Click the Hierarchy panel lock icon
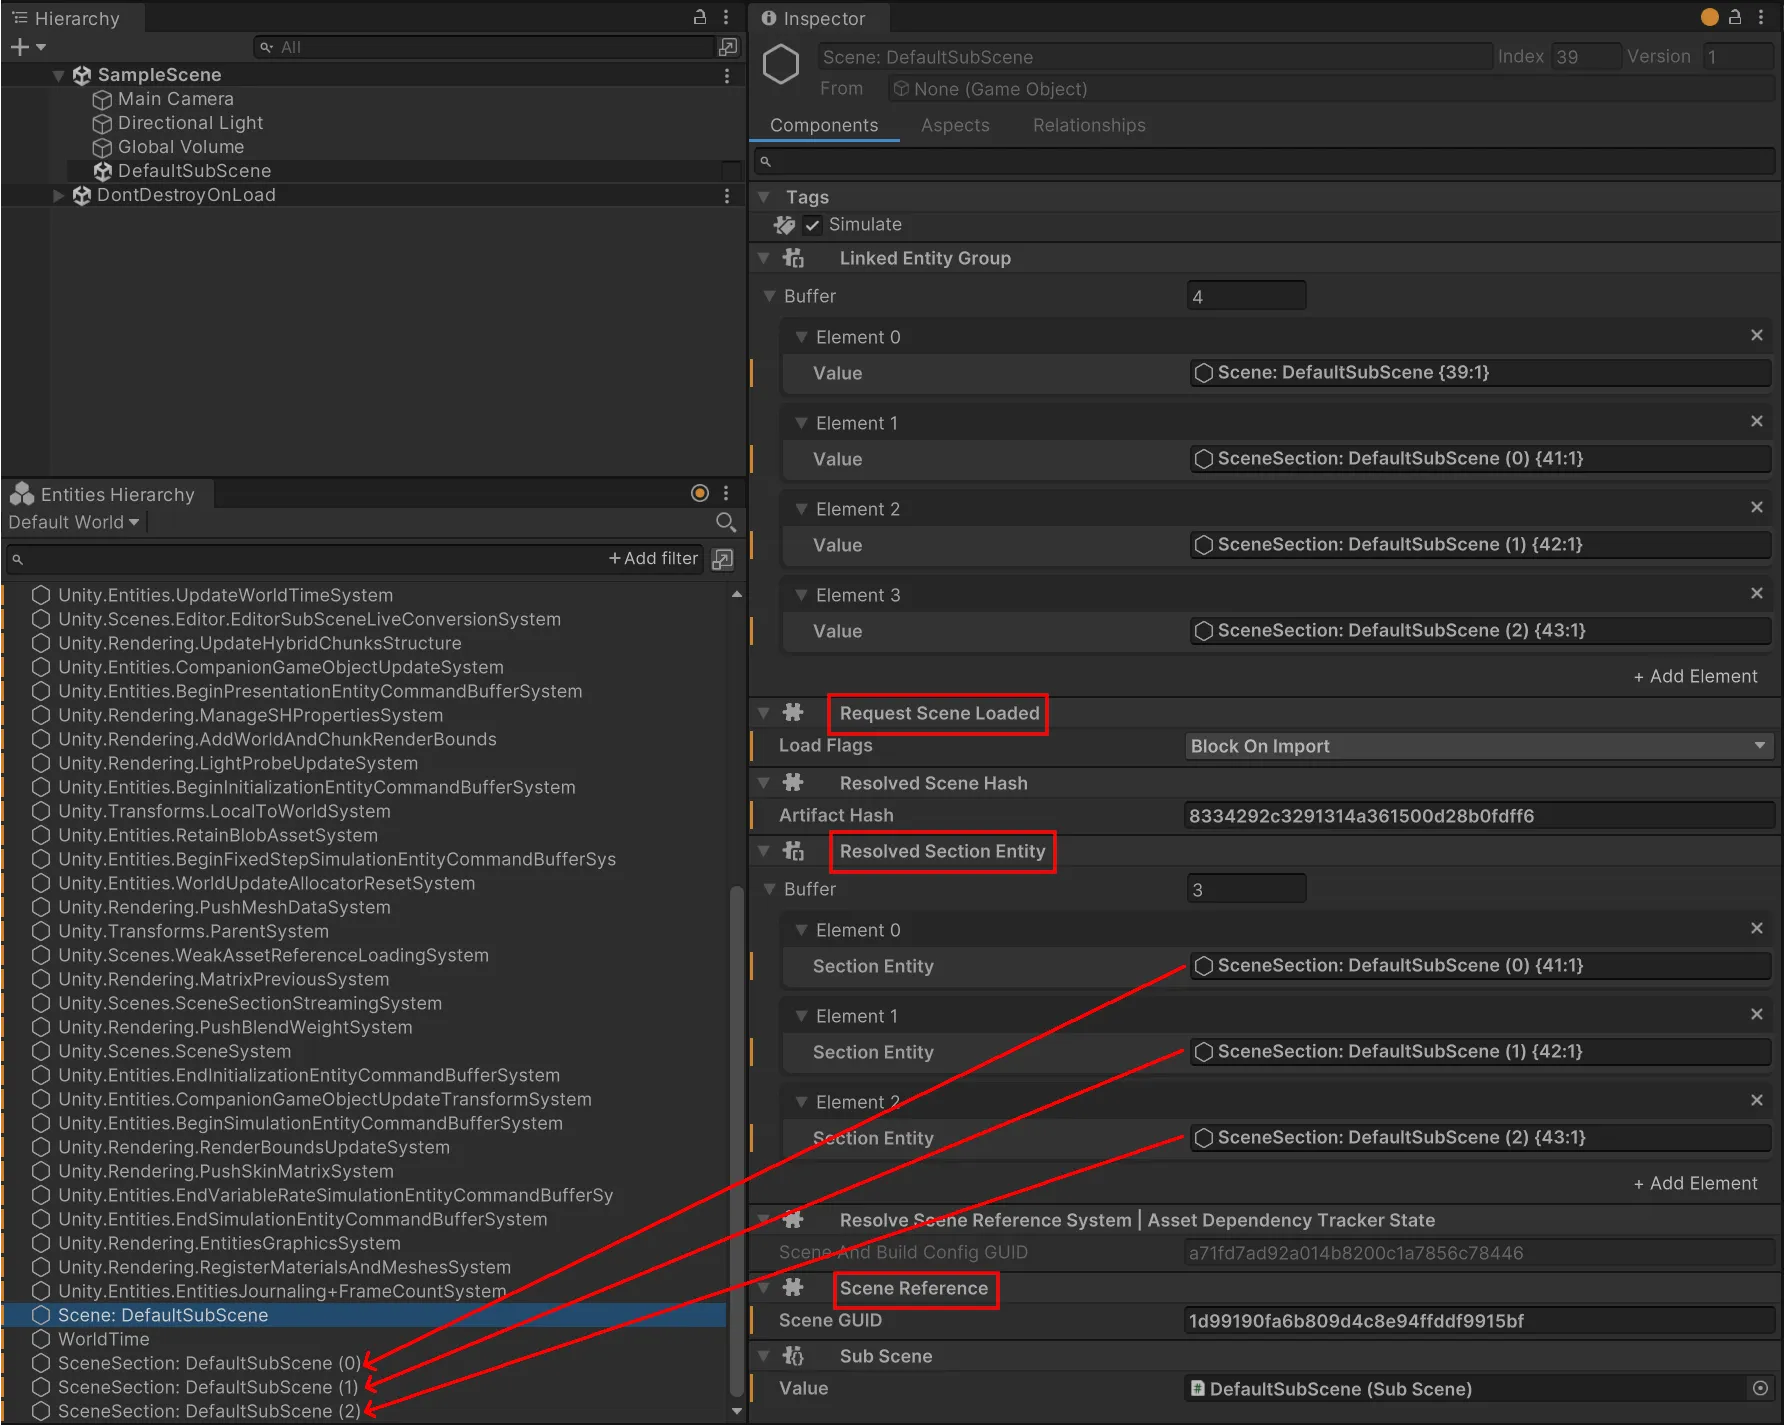This screenshot has height=1425, width=1786. coord(700,17)
